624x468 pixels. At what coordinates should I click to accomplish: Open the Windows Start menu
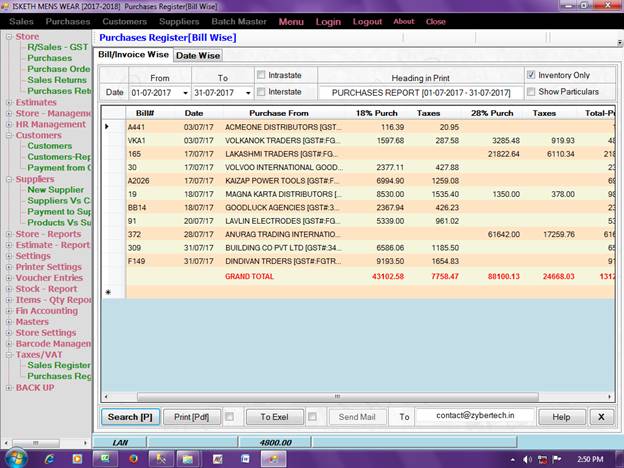click(15, 458)
